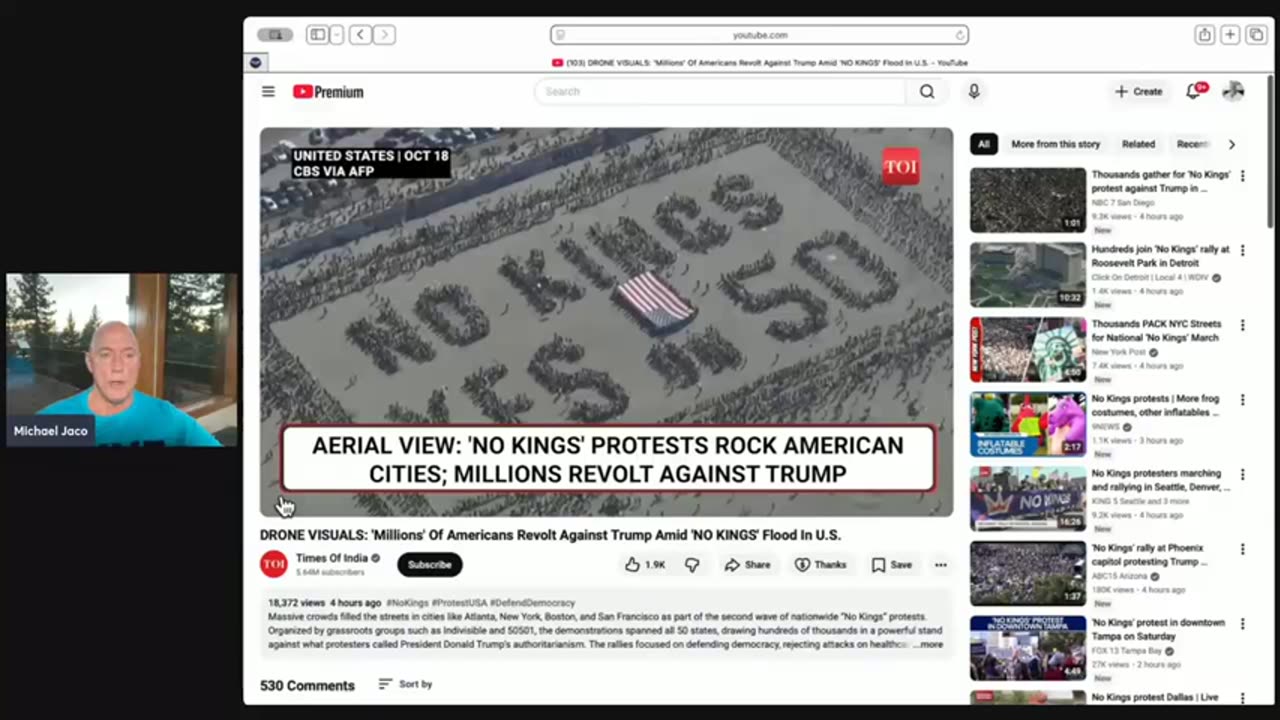Open the sidebar dropdown arrow in Safari

337,35
